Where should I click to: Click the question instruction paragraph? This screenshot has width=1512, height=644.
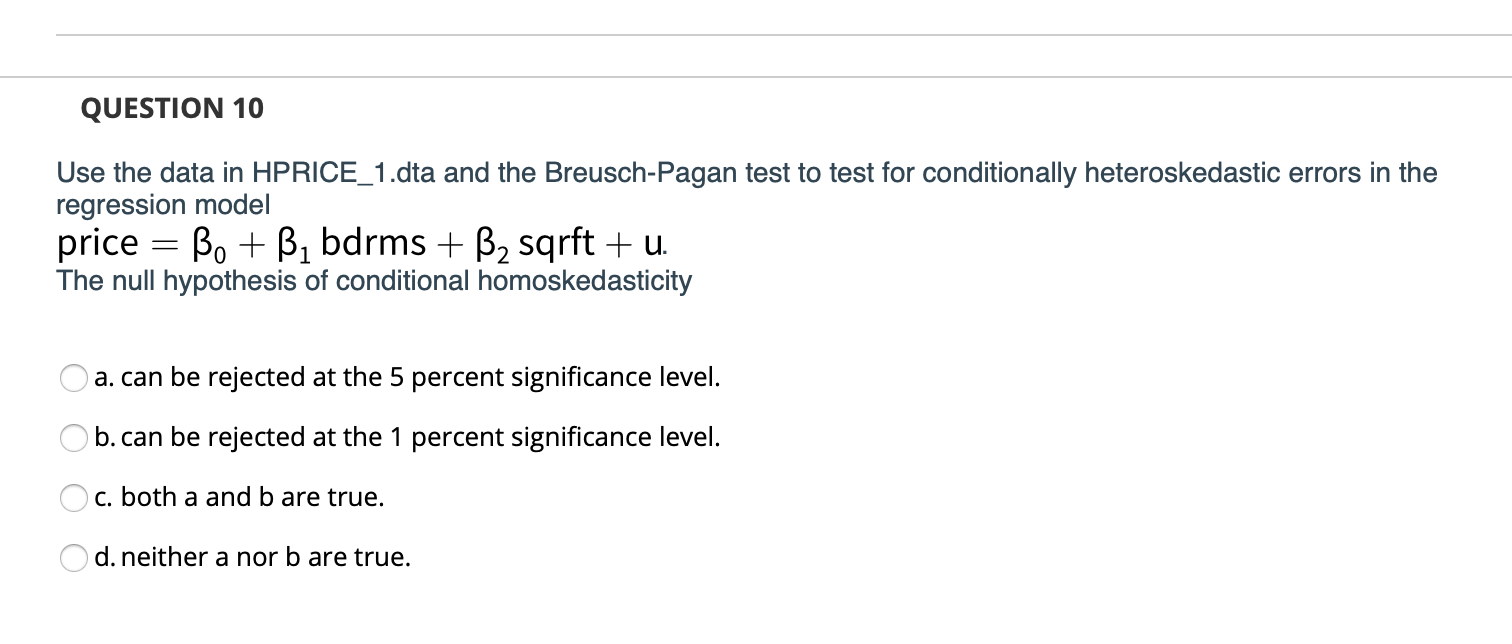[x=746, y=188]
